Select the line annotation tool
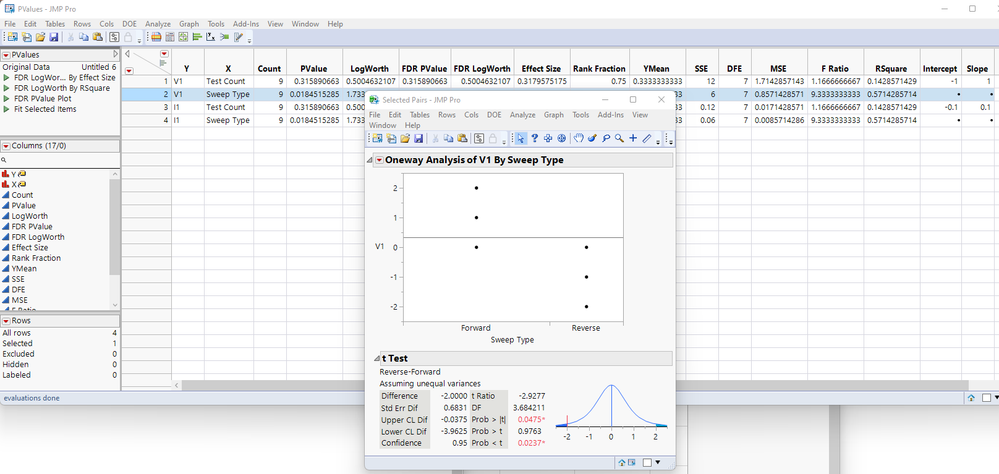 point(647,138)
